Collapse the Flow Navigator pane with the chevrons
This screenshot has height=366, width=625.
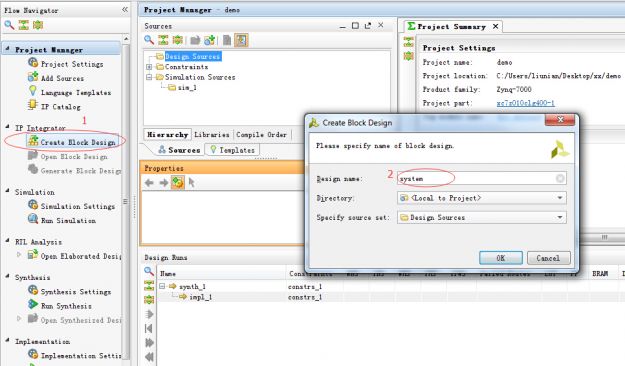coord(125,10)
